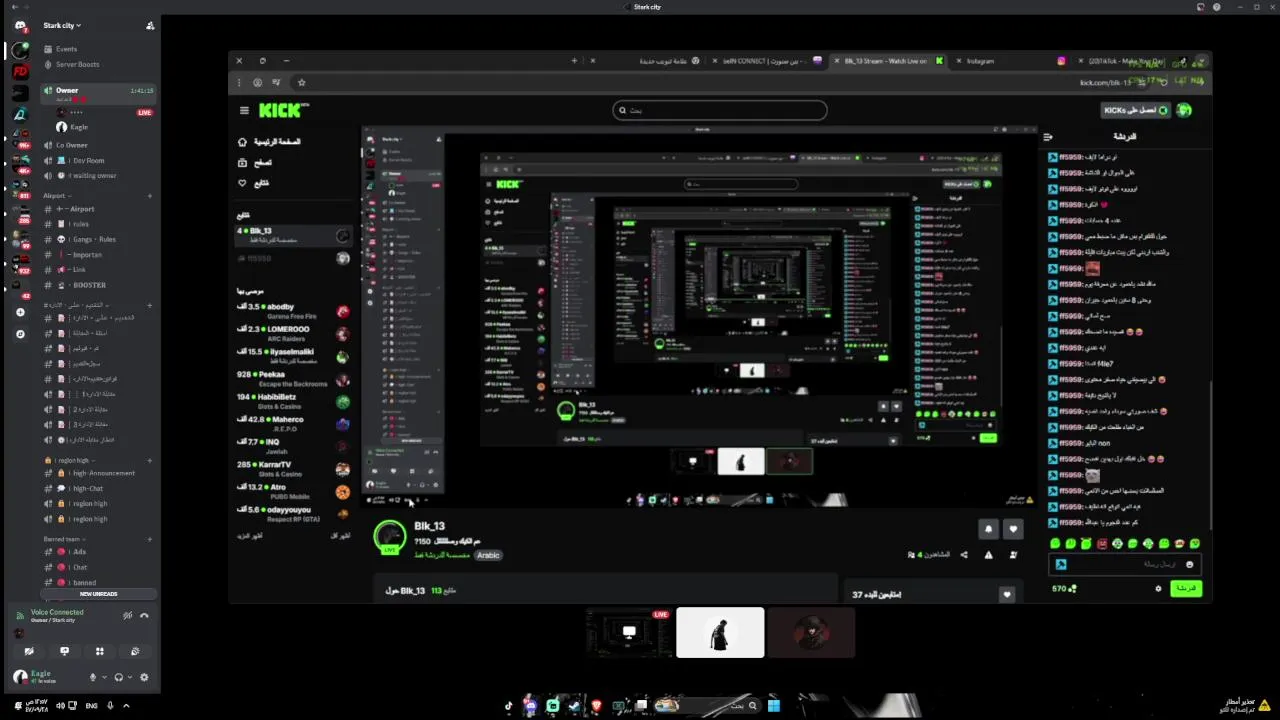Open KarrarTV channel in Kick sidebar
1280x720 pixels.
[x=292, y=469]
